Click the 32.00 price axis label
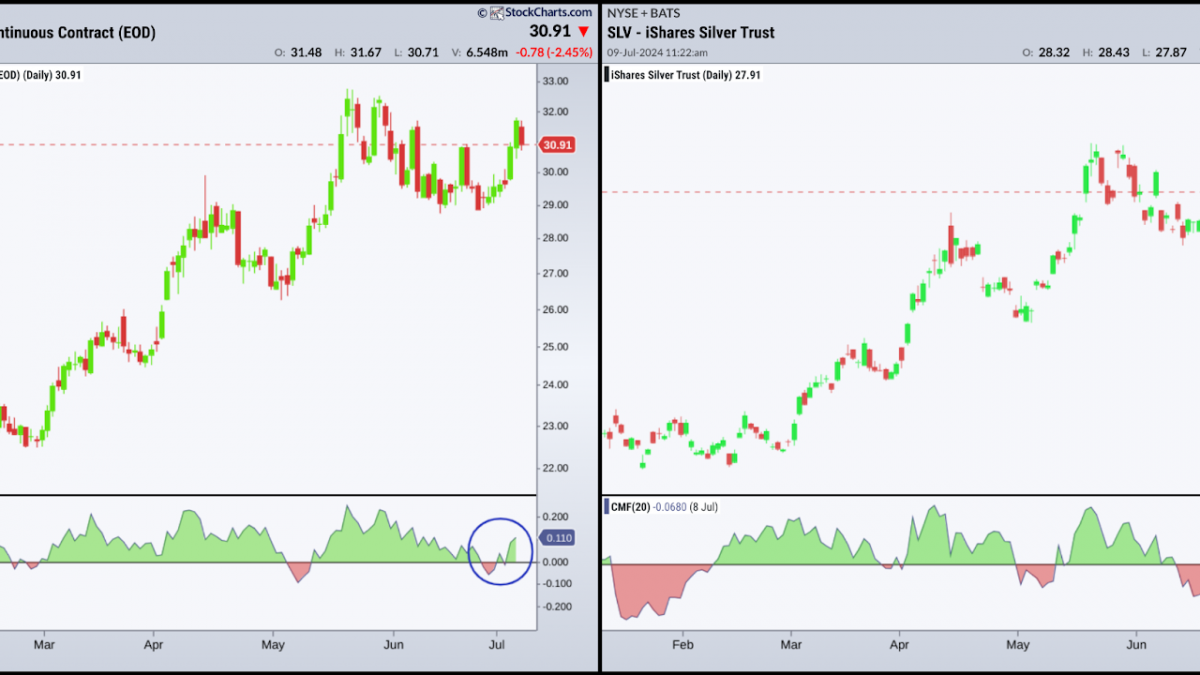The image size is (1200, 675). click(x=554, y=112)
